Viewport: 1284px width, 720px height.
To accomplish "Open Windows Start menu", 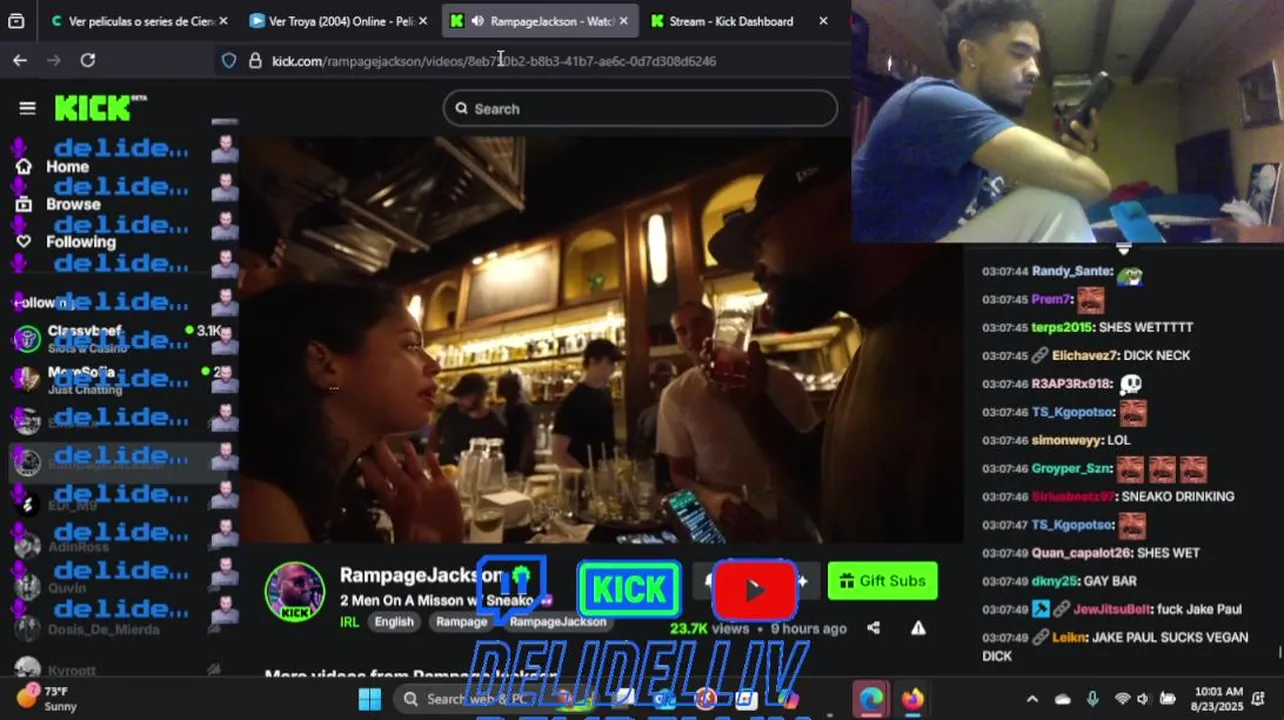I will [x=370, y=698].
